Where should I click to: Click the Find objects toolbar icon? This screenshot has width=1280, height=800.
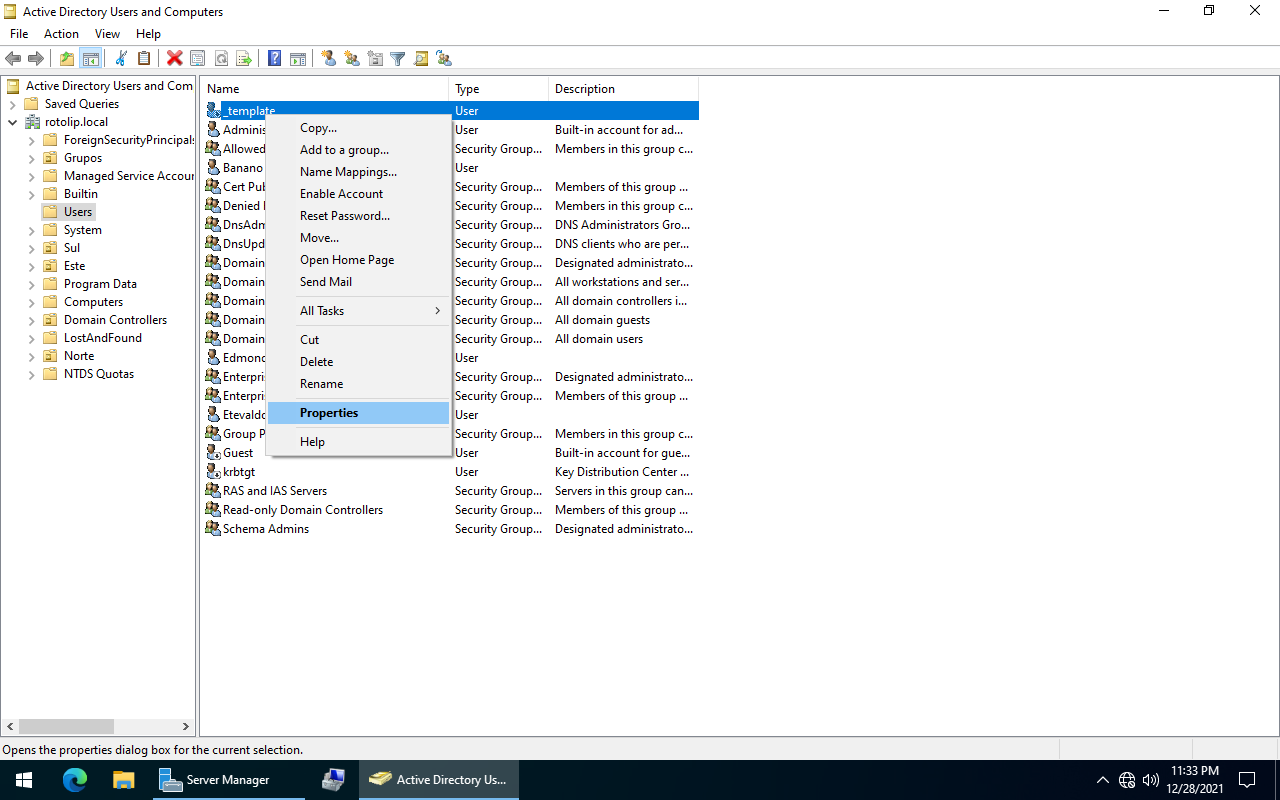[x=421, y=59]
